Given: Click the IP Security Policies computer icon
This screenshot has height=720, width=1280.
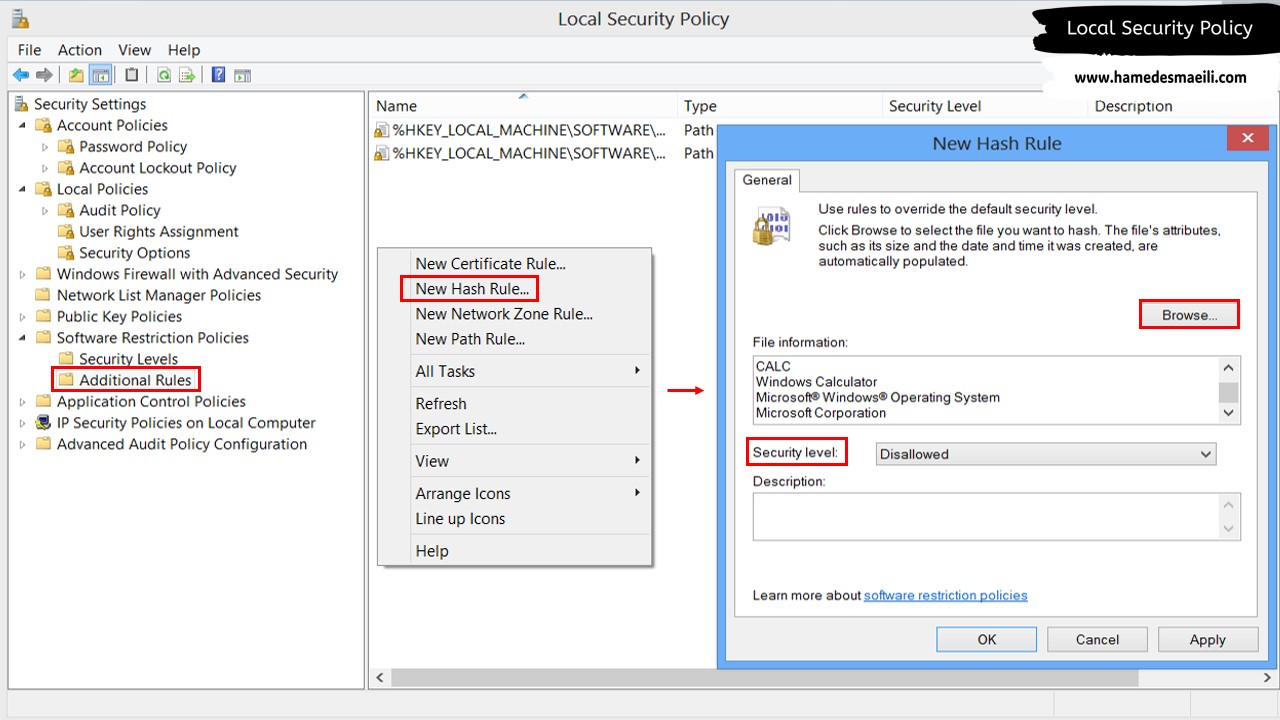Looking at the screenshot, I should click(x=43, y=423).
